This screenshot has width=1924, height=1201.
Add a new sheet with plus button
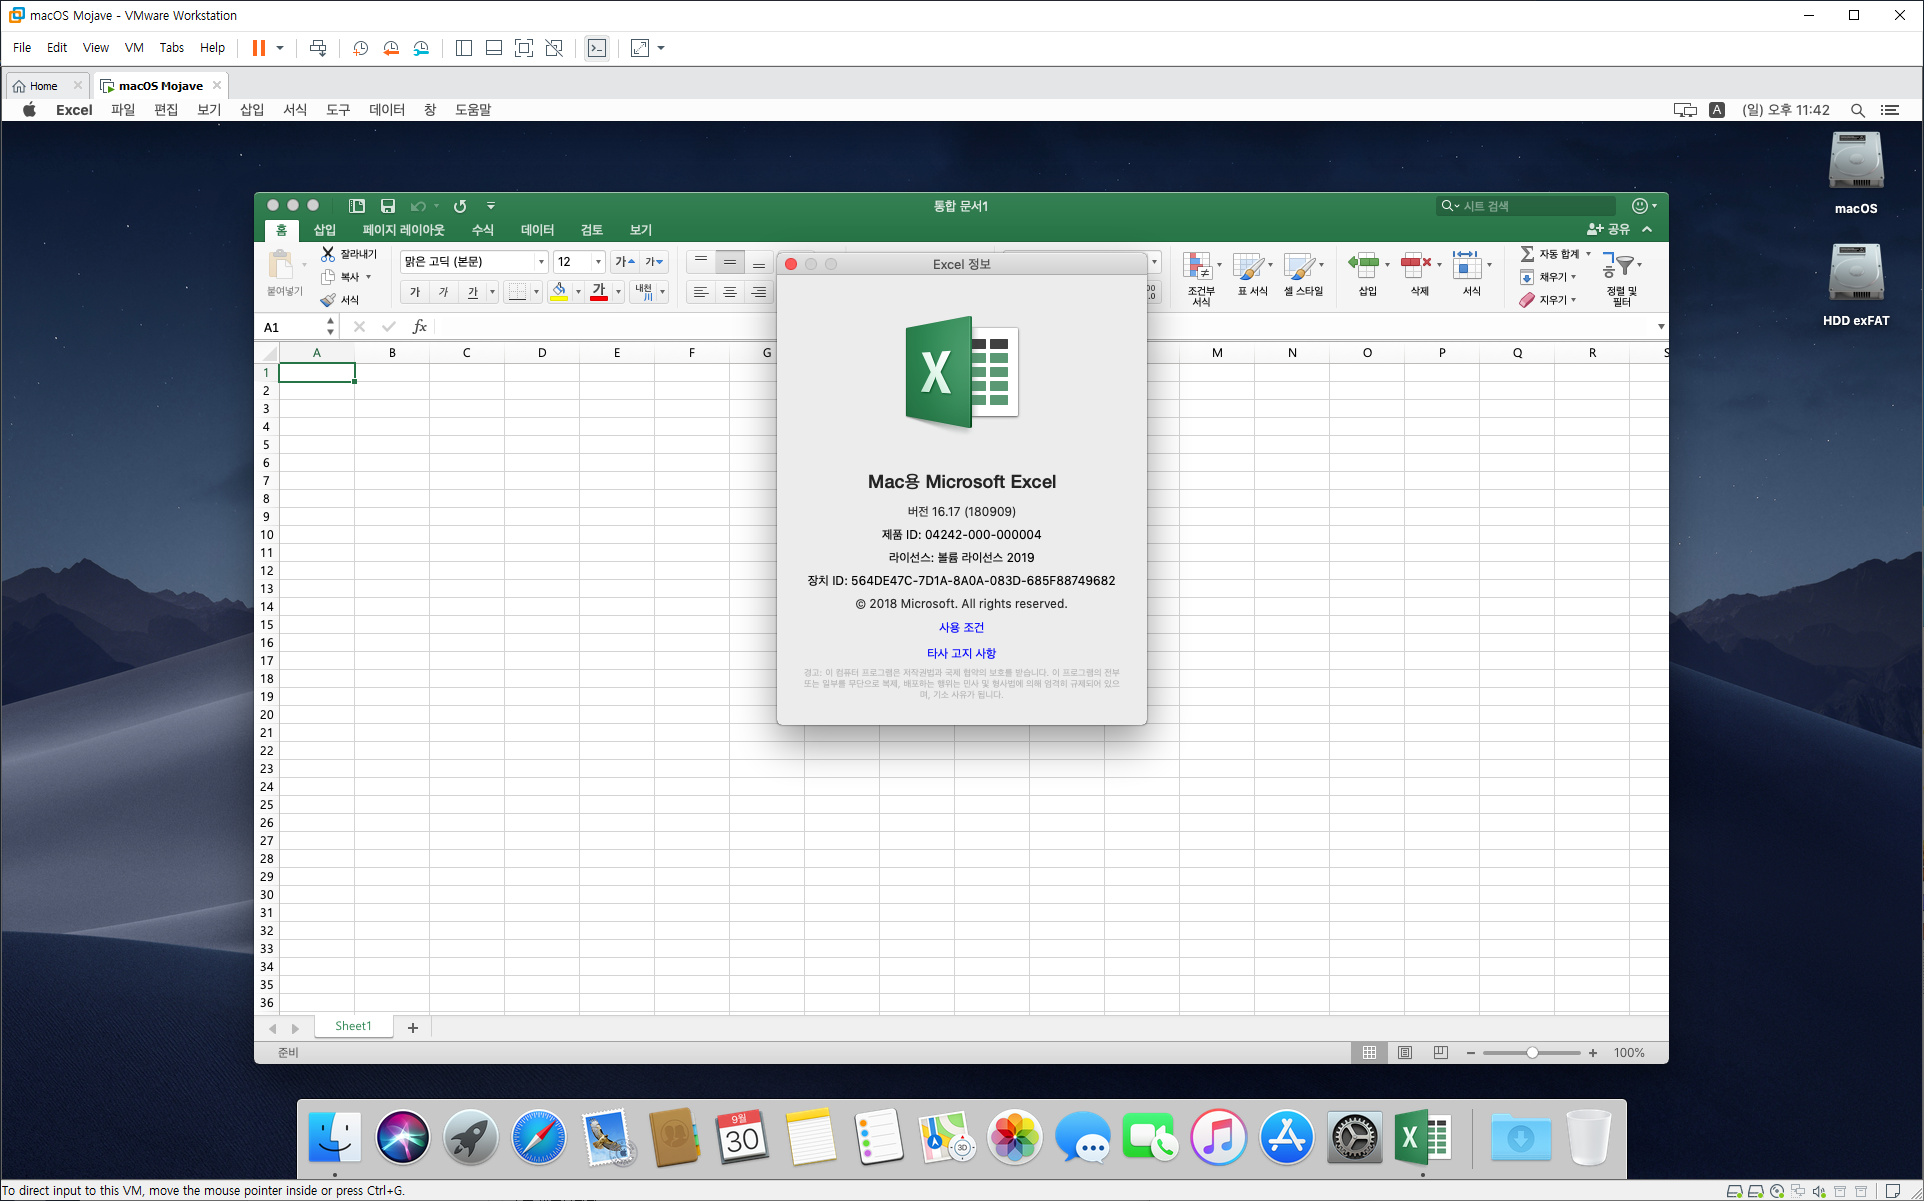click(x=413, y=1028)
